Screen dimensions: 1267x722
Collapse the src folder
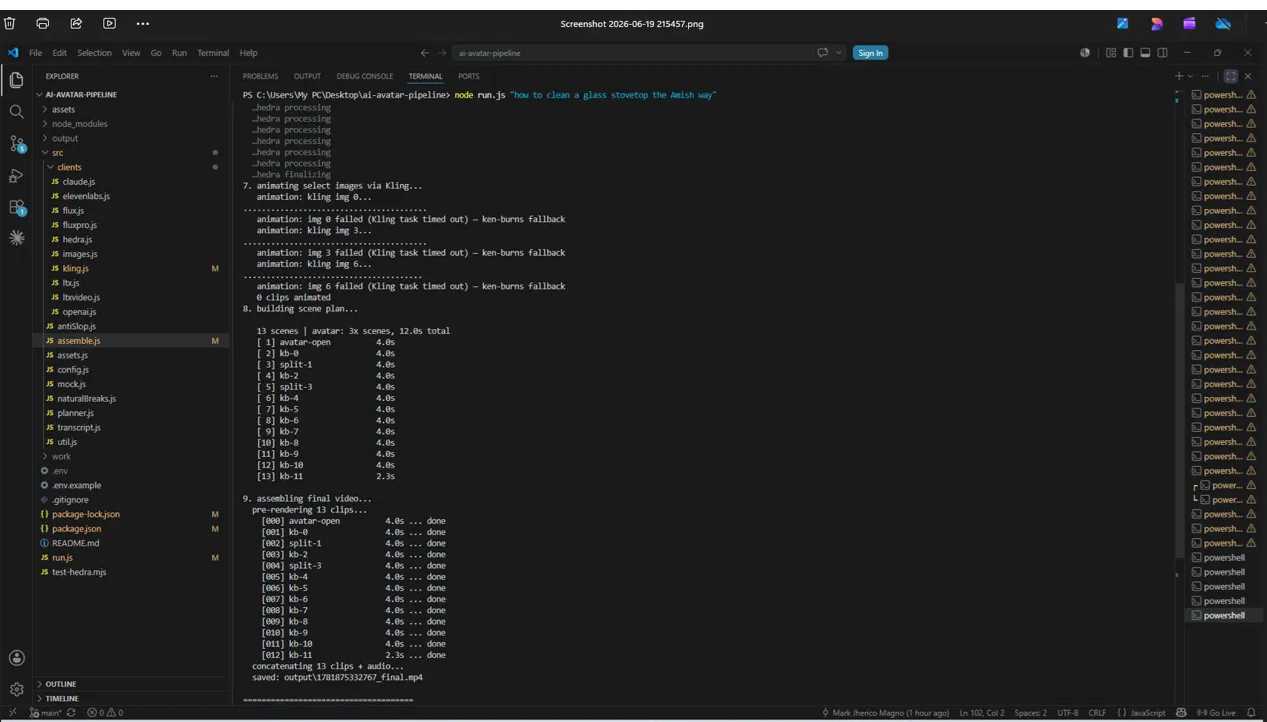pos(58,153)
